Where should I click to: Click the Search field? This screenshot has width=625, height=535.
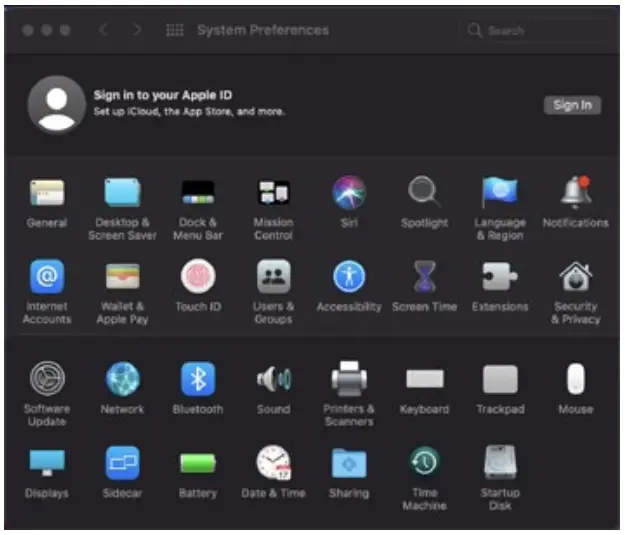click(534, 30)
